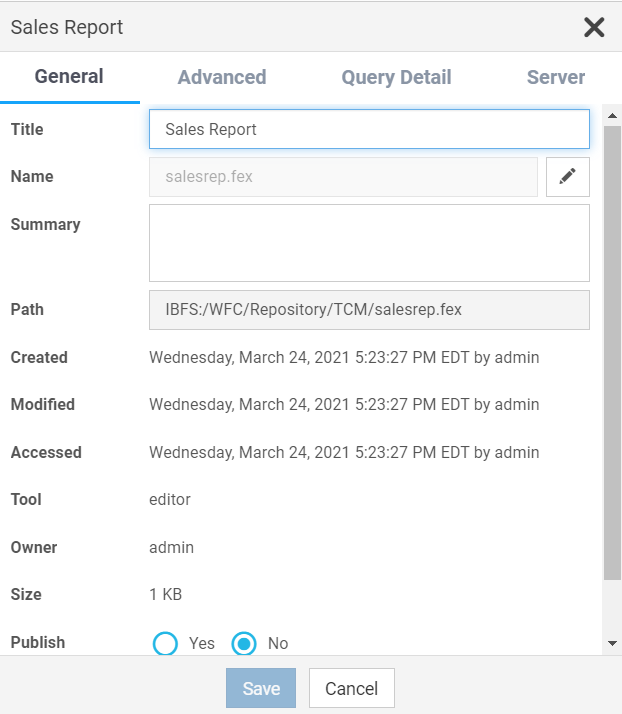Switch to the General tab
622x714 pixels.
pos(69,77)
